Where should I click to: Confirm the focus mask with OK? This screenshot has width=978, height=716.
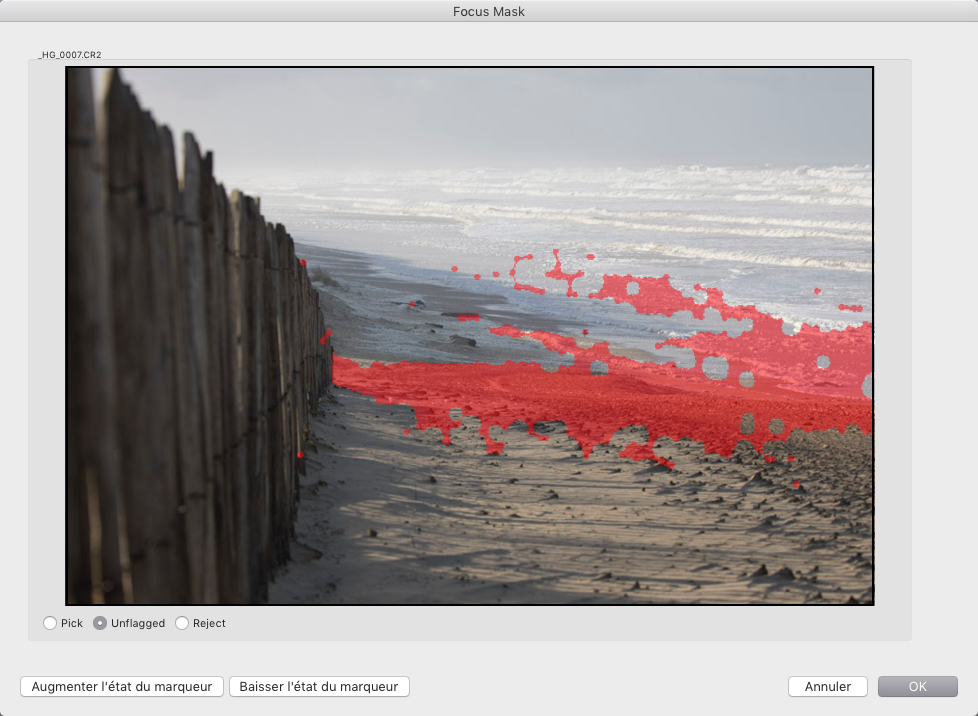point(917,687)
